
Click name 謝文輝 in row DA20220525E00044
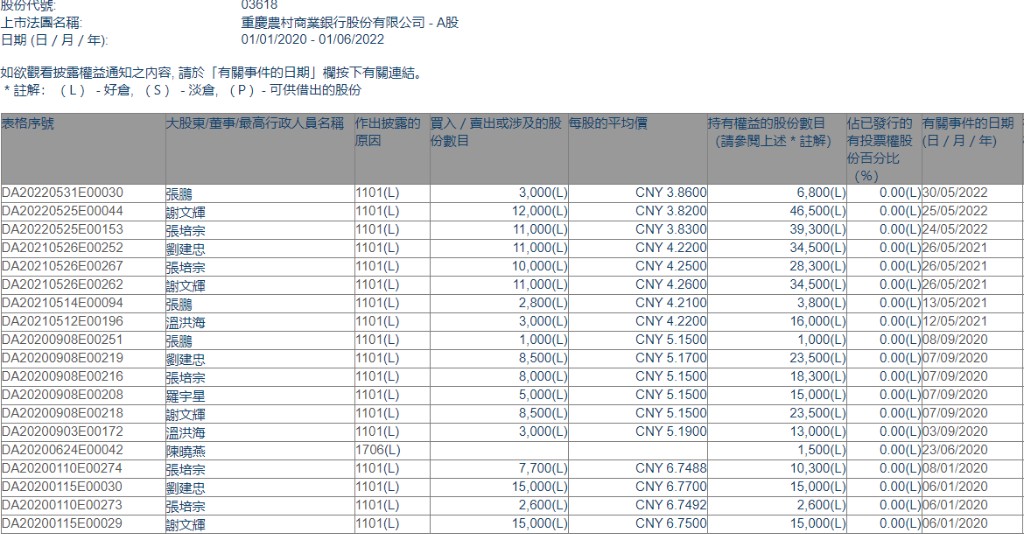click(x=185, y=212)
